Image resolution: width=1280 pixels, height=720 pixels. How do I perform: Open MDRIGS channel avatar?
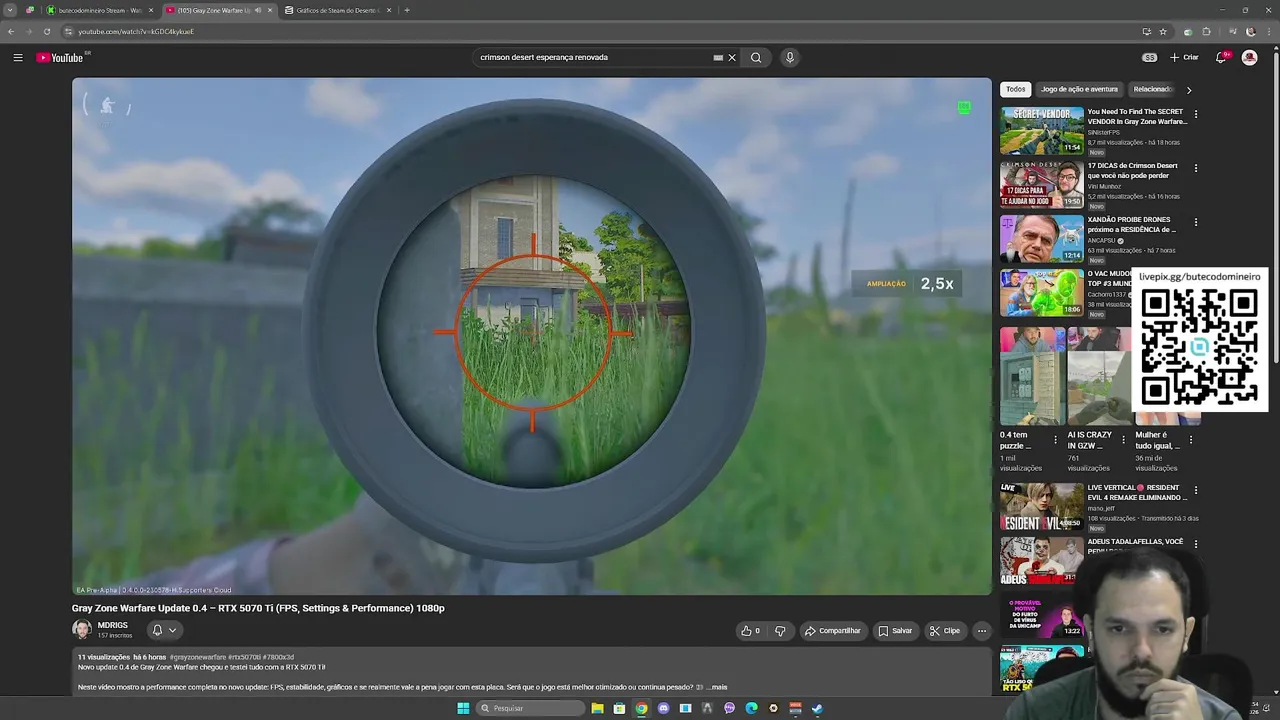click(82, 630)
